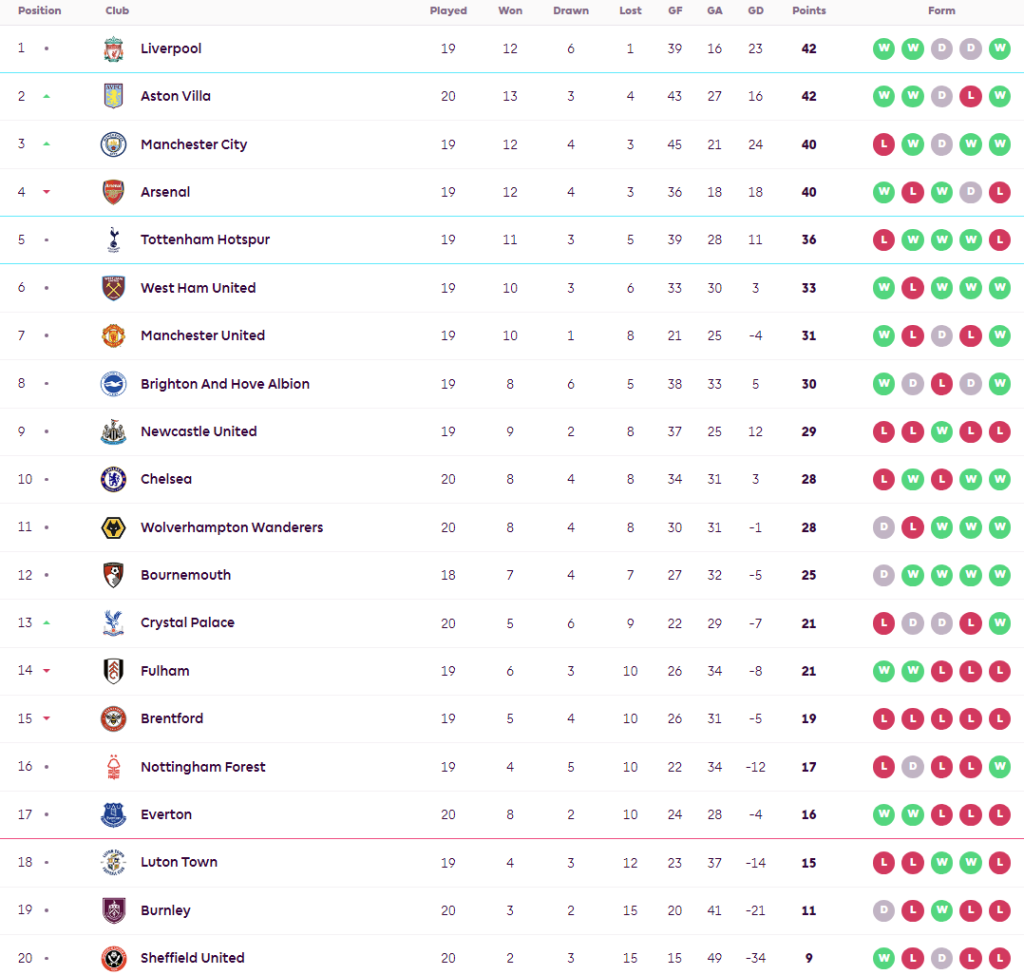Open the West Ham United club link

coord(198,288)
